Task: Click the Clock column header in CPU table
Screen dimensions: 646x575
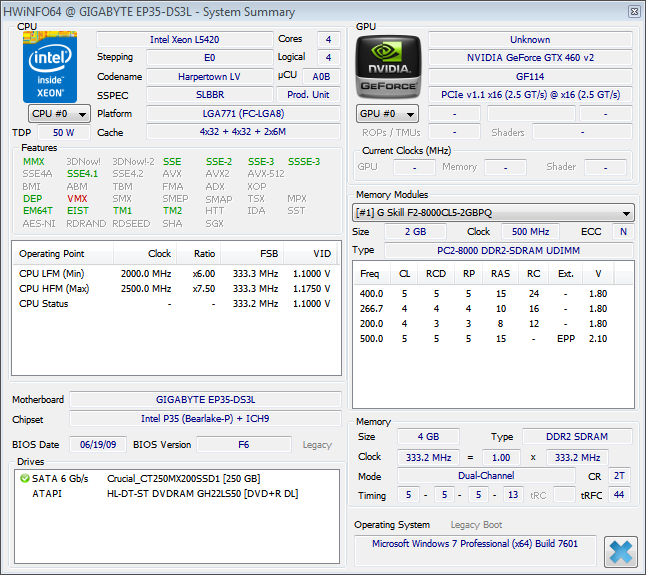Action: tap(145, 254)
